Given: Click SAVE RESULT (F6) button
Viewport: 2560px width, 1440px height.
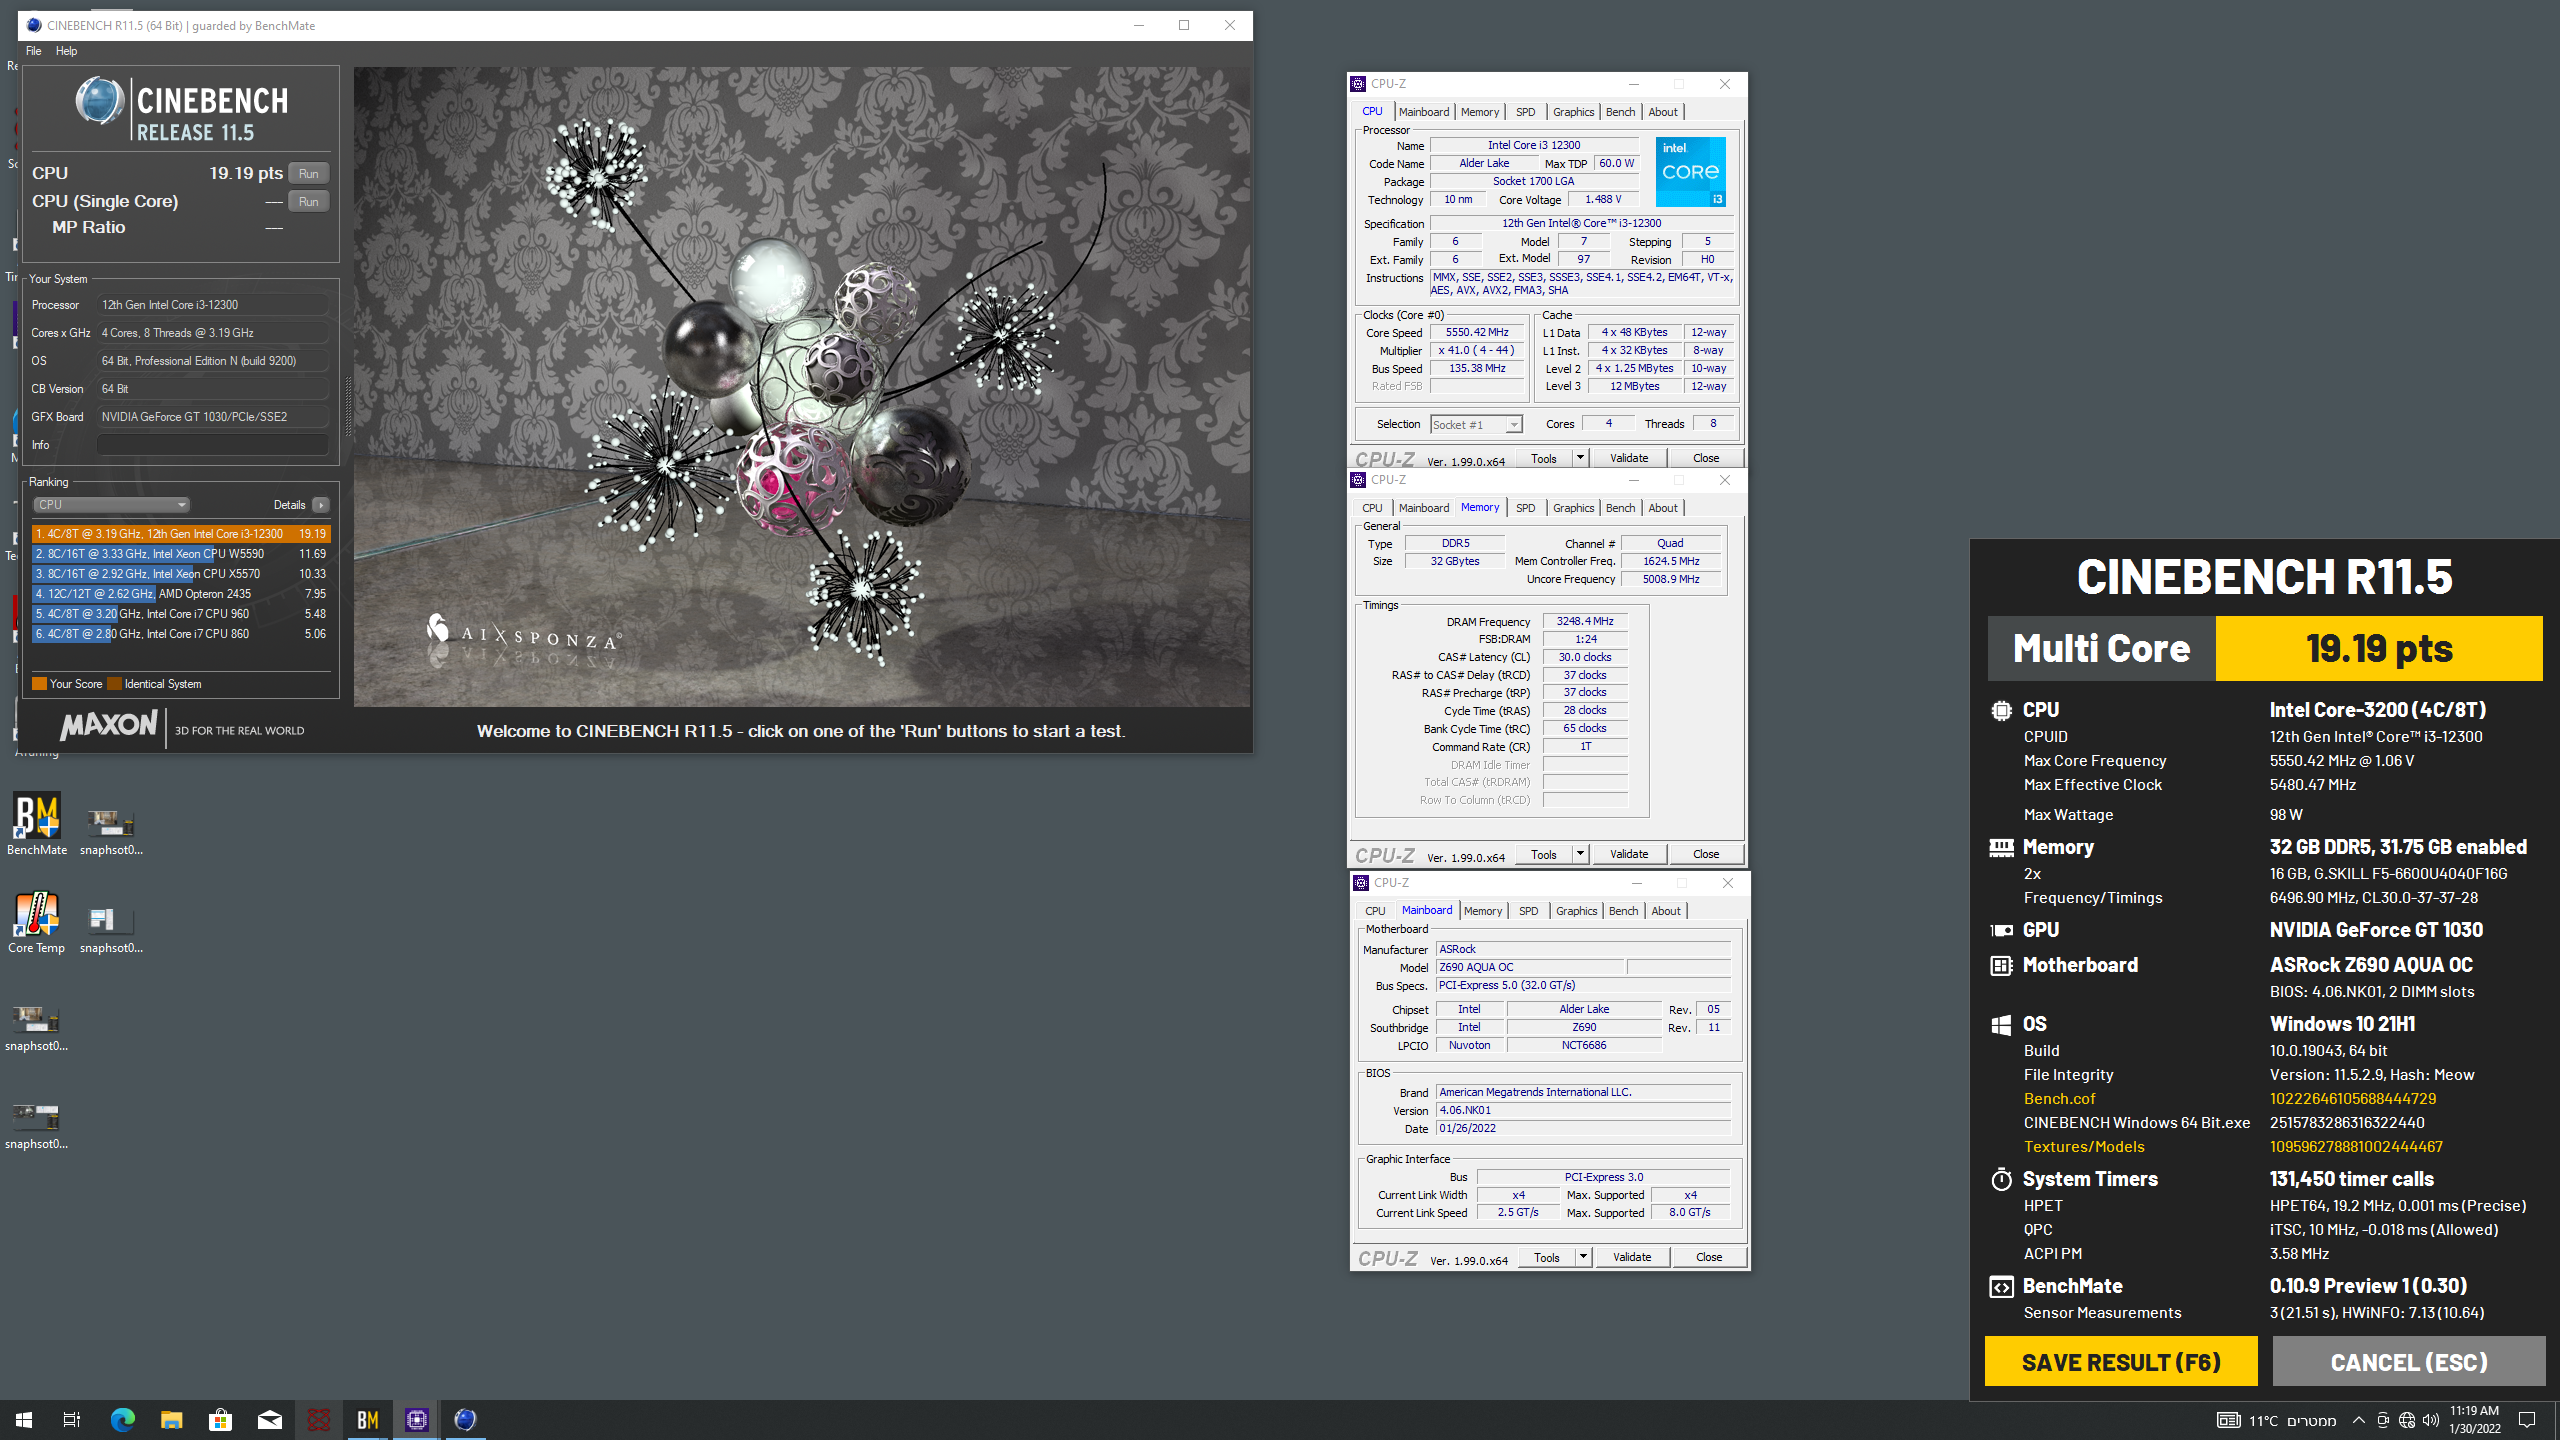Looking at the screenshot, I should pyautogui.click(x=2121, y=1362).
